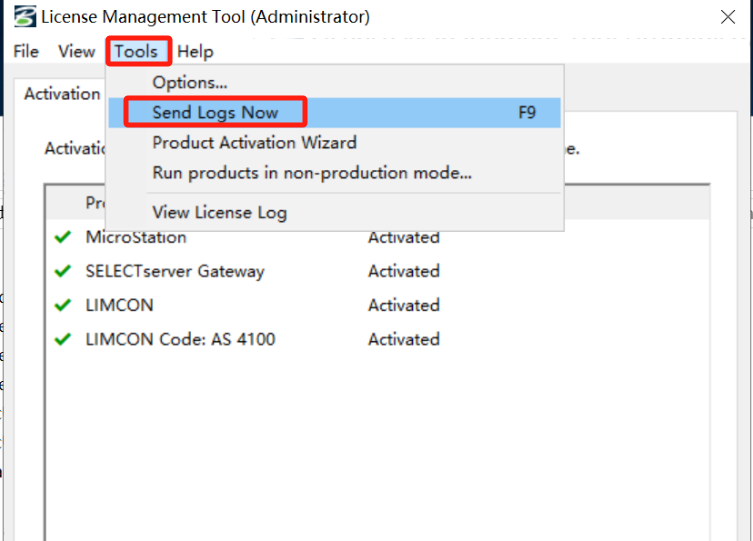Screen dimensions: 753x541
Task: Click the checkmark beside LIMCON Code: AS 4100
Action: tap(63, 339)
